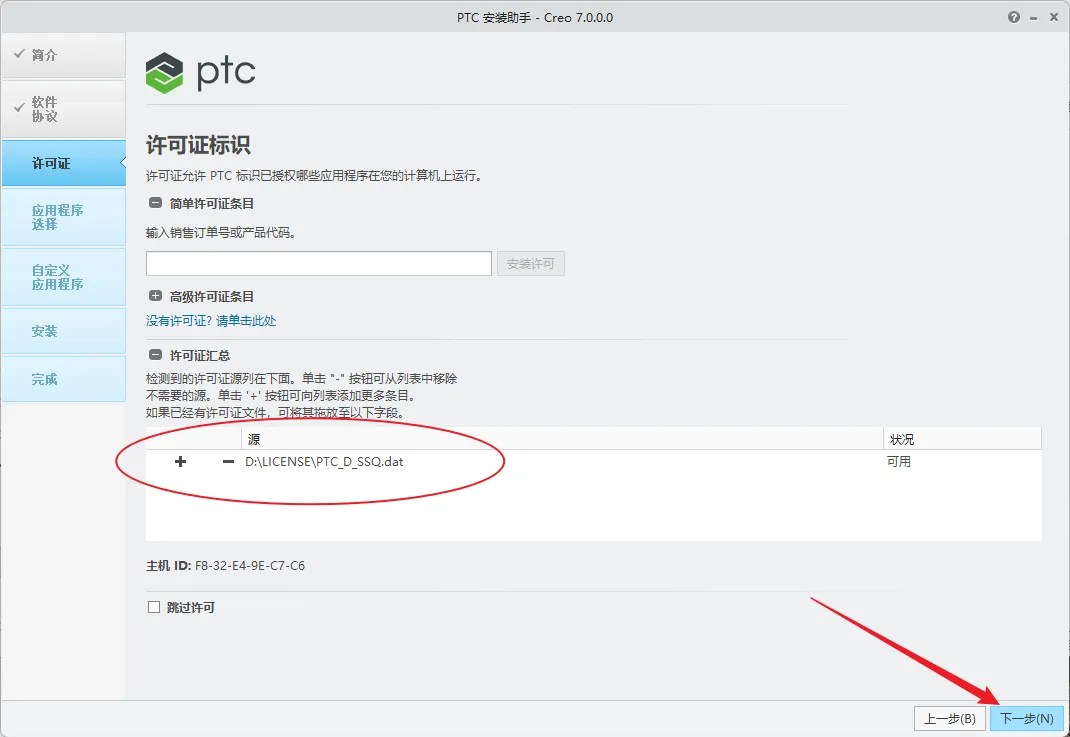
Task: Go to 完成 step in sidebar
Action: pos(63,379)
